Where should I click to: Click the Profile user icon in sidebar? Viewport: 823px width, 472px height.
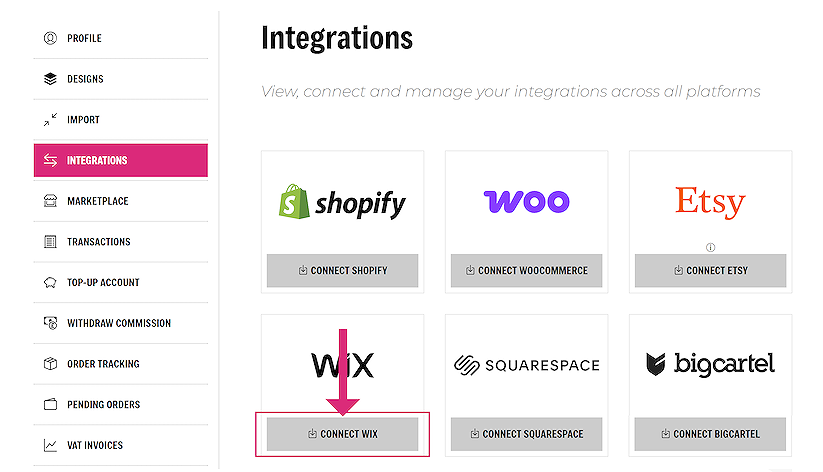tap(50, 38)
